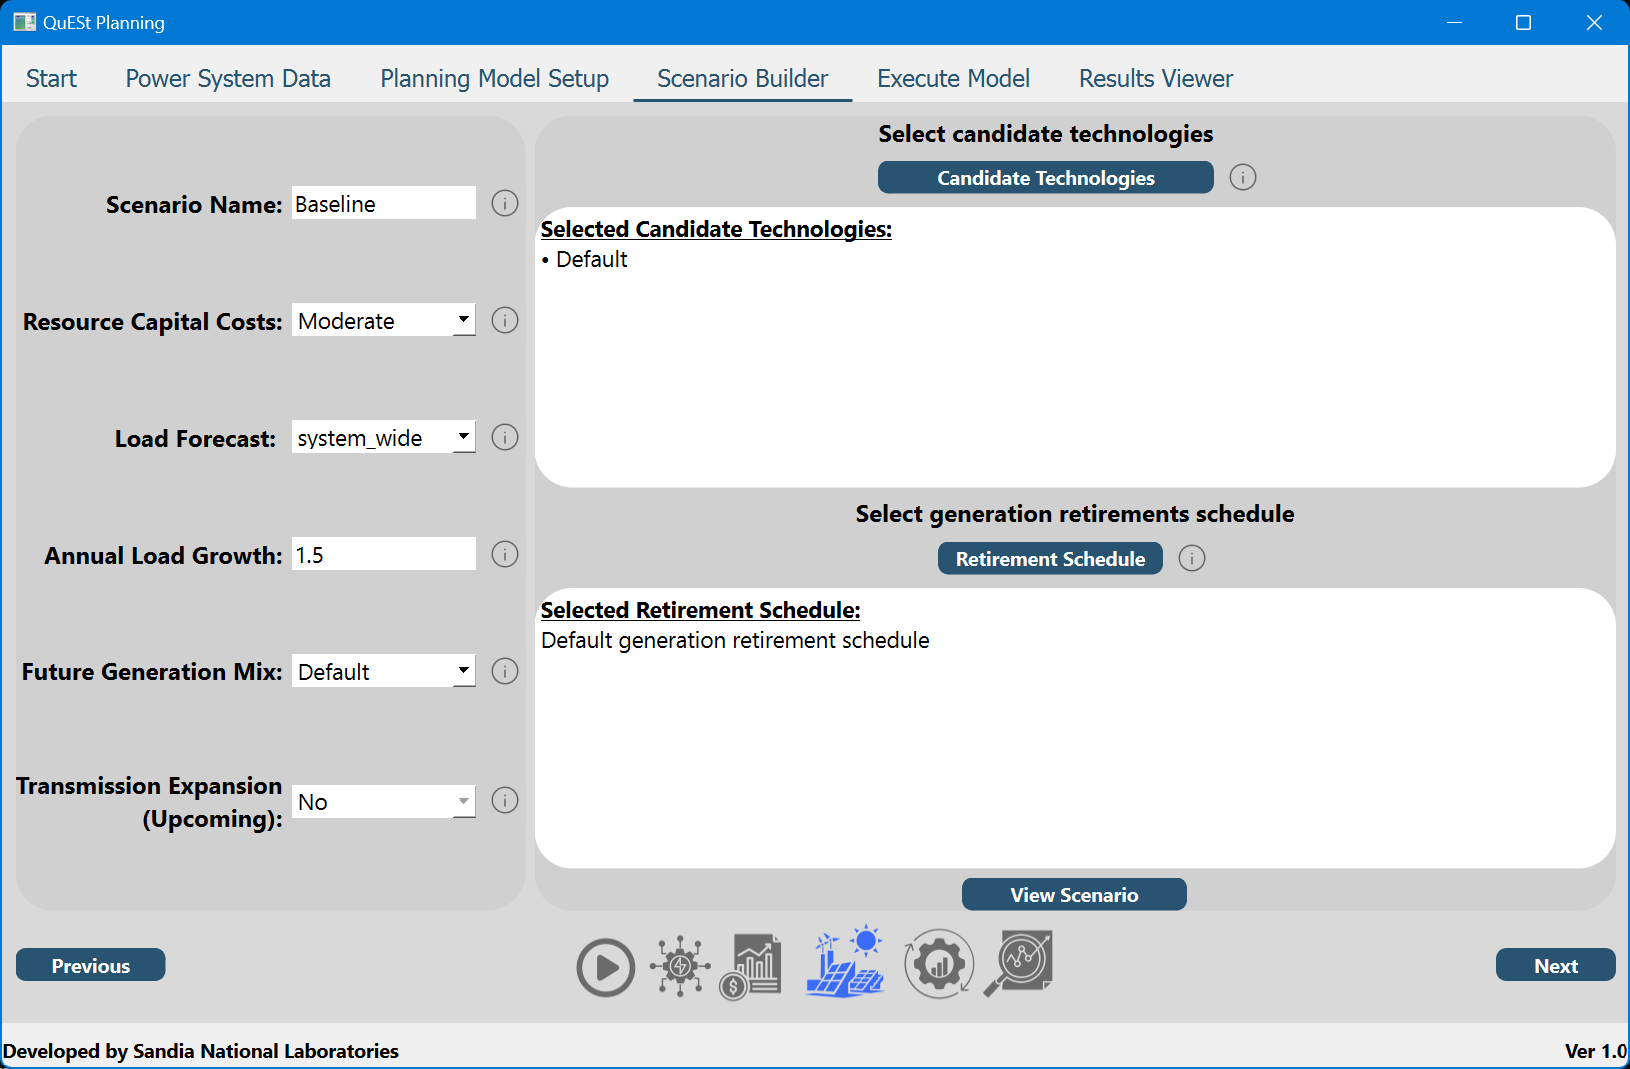1630x1069 pixels.
Task: Close the QuESt Planning window
Action: tap(1594, 22)
